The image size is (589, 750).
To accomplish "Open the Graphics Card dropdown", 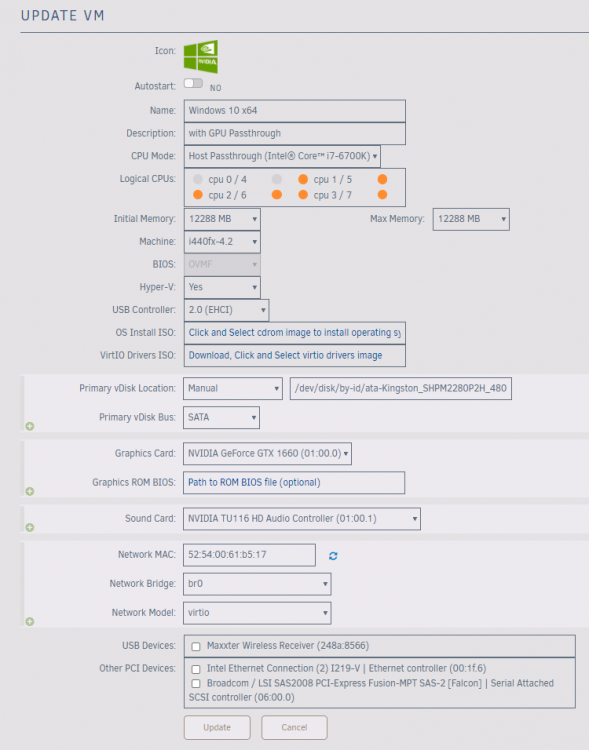I will (x=267, y=453).
